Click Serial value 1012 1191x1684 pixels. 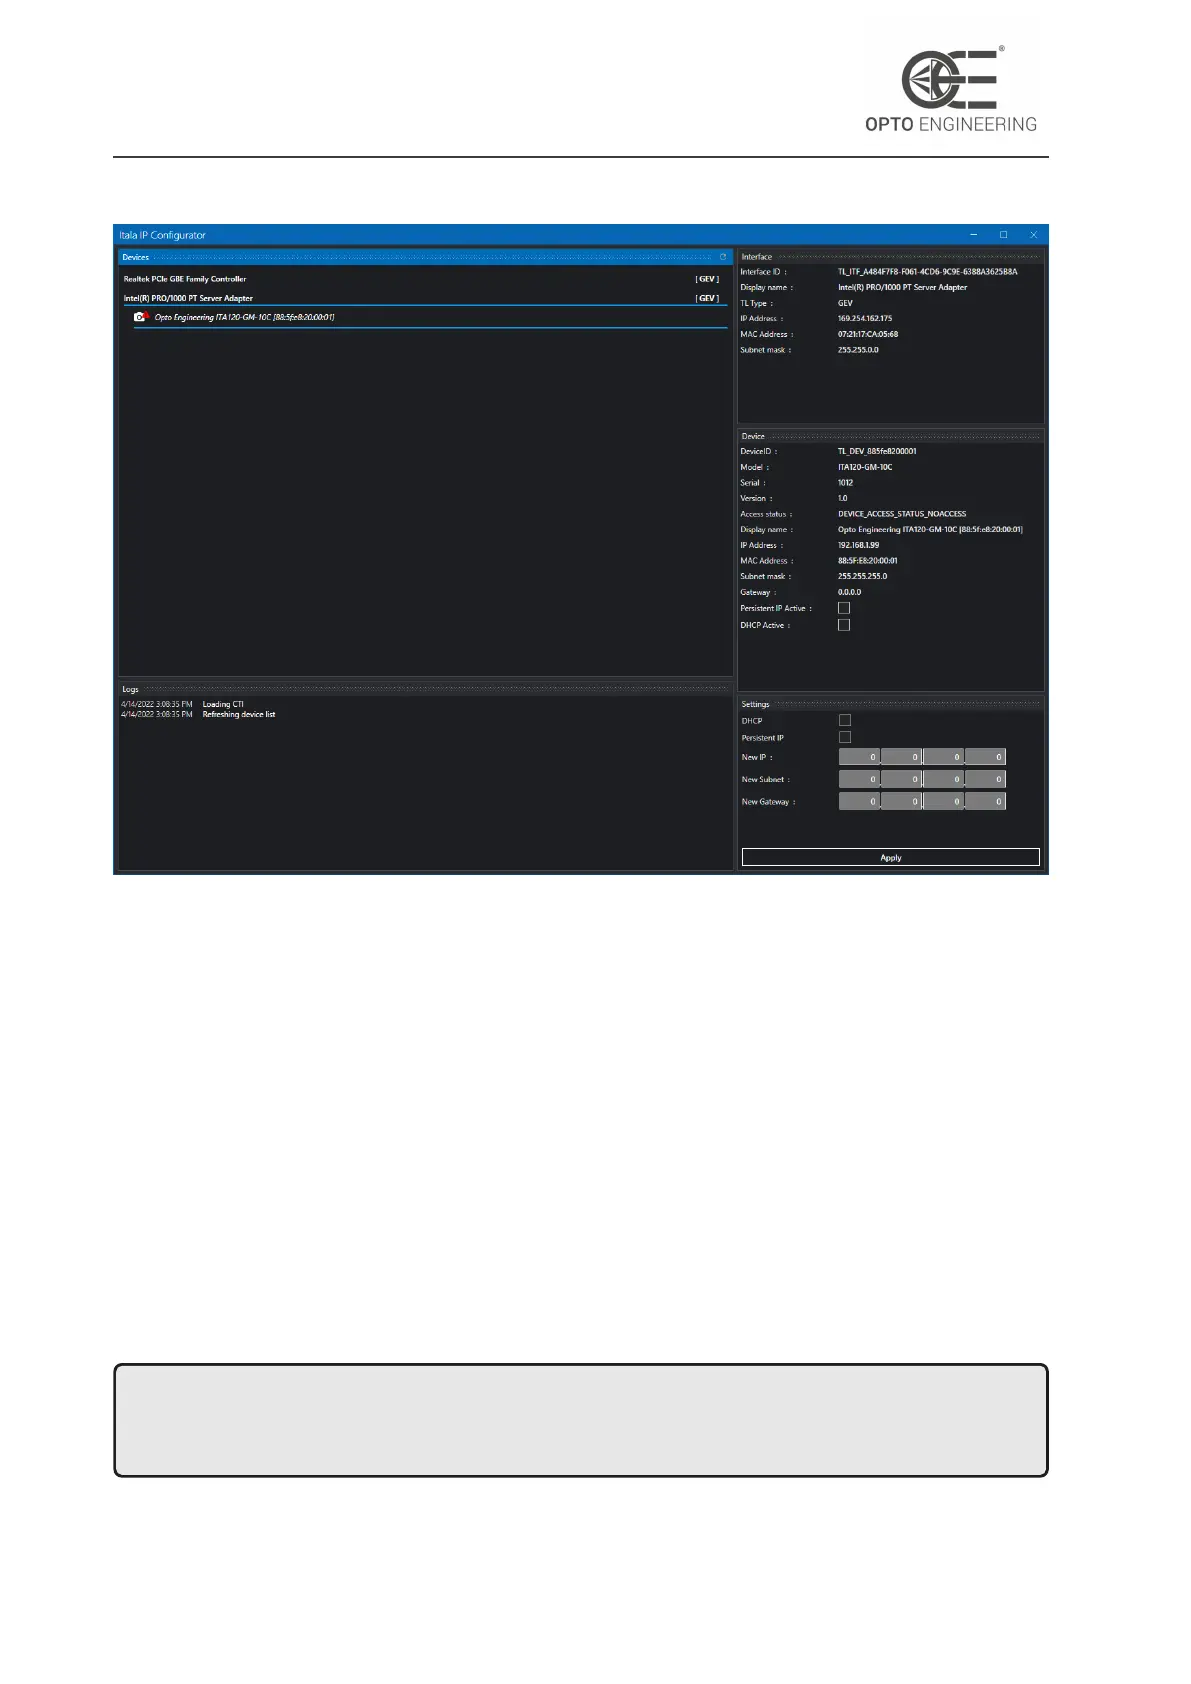(846, 483)
